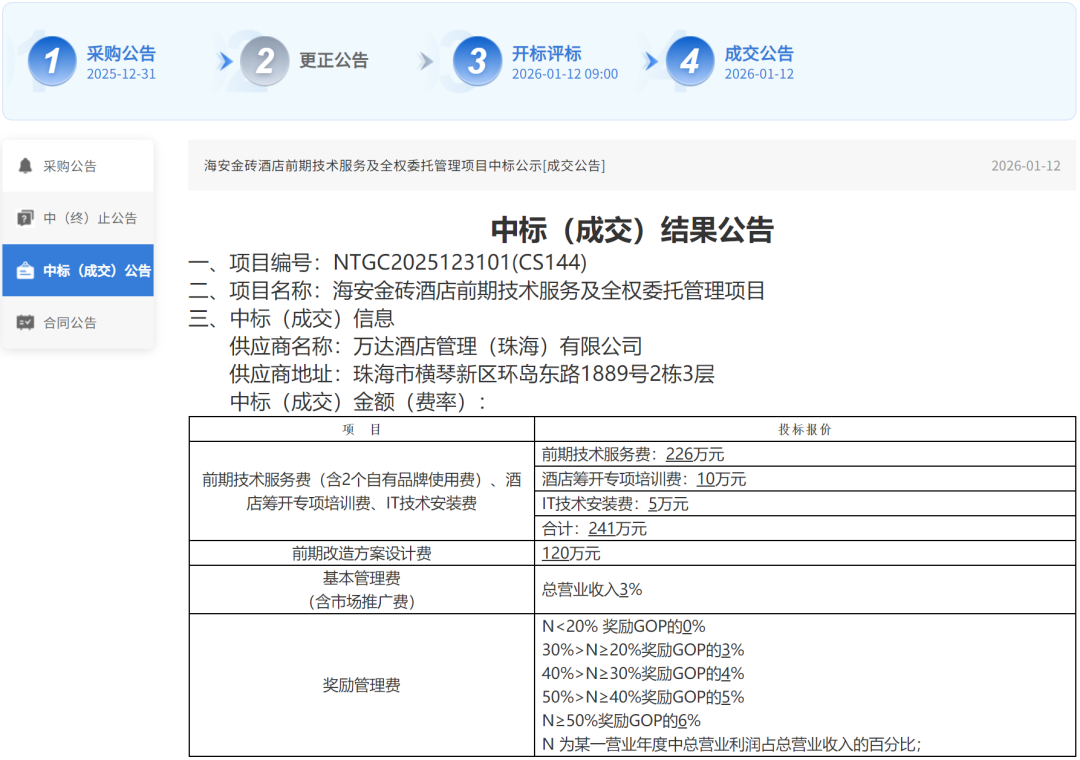Click the circle 4 for 成交公告

[x=689, y=60]
